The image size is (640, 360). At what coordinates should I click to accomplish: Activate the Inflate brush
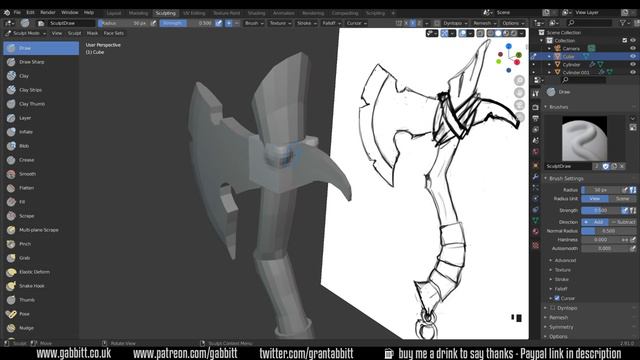click(x=41, y=132)
